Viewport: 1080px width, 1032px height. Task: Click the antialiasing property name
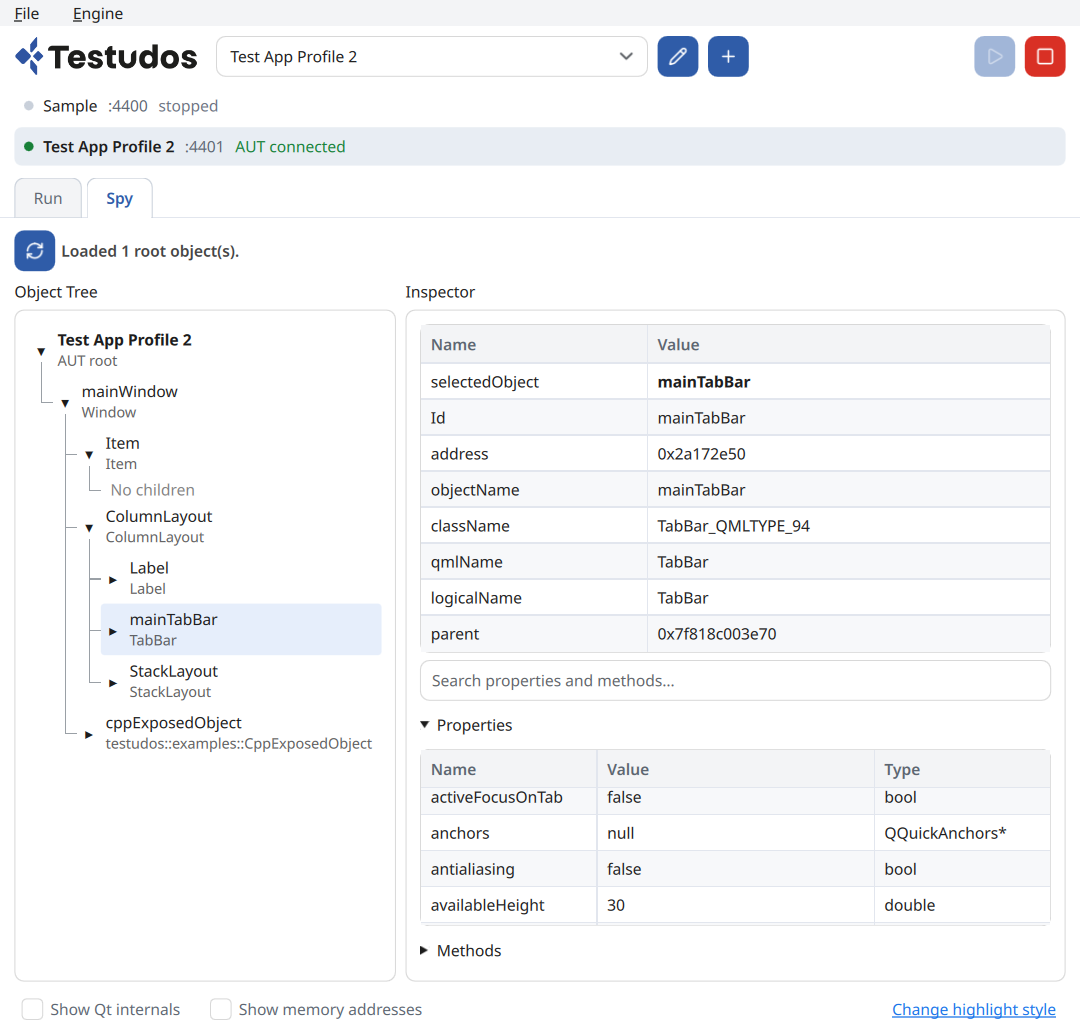pos(472,869)
